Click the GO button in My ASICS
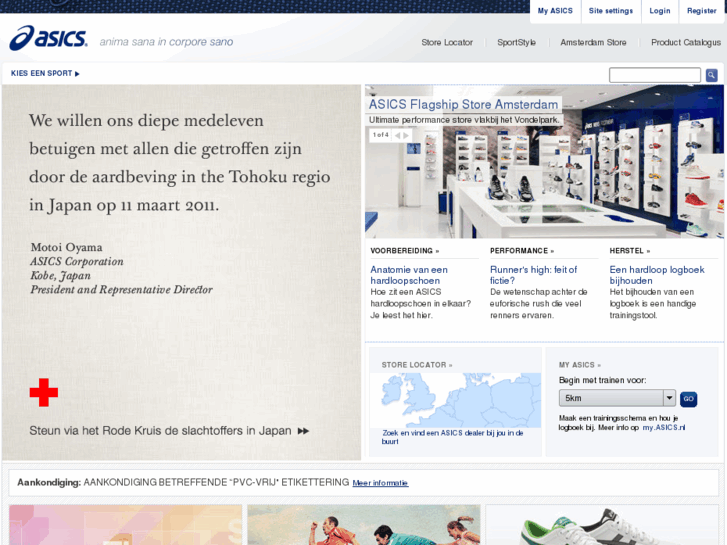Viewport: 727px width, 545px height. click(x=688, y=399)
